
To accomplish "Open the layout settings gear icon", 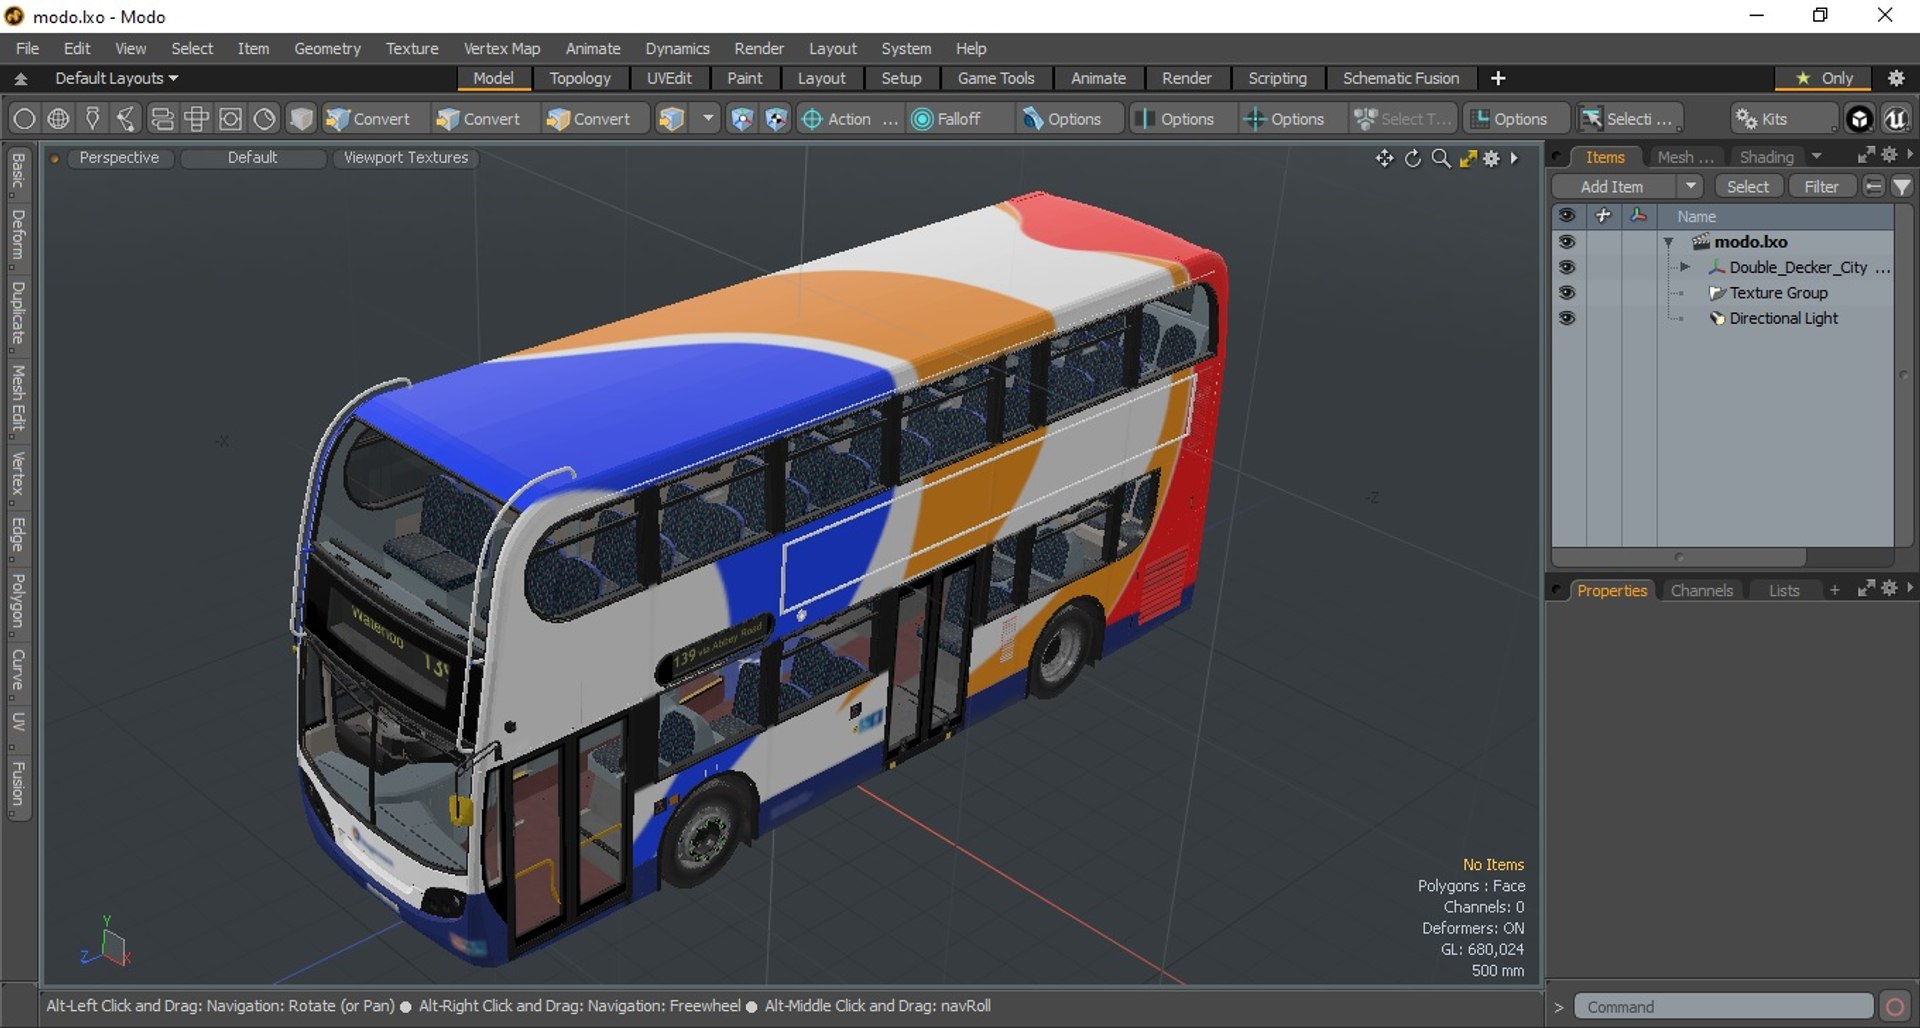I will (1896, 78).
